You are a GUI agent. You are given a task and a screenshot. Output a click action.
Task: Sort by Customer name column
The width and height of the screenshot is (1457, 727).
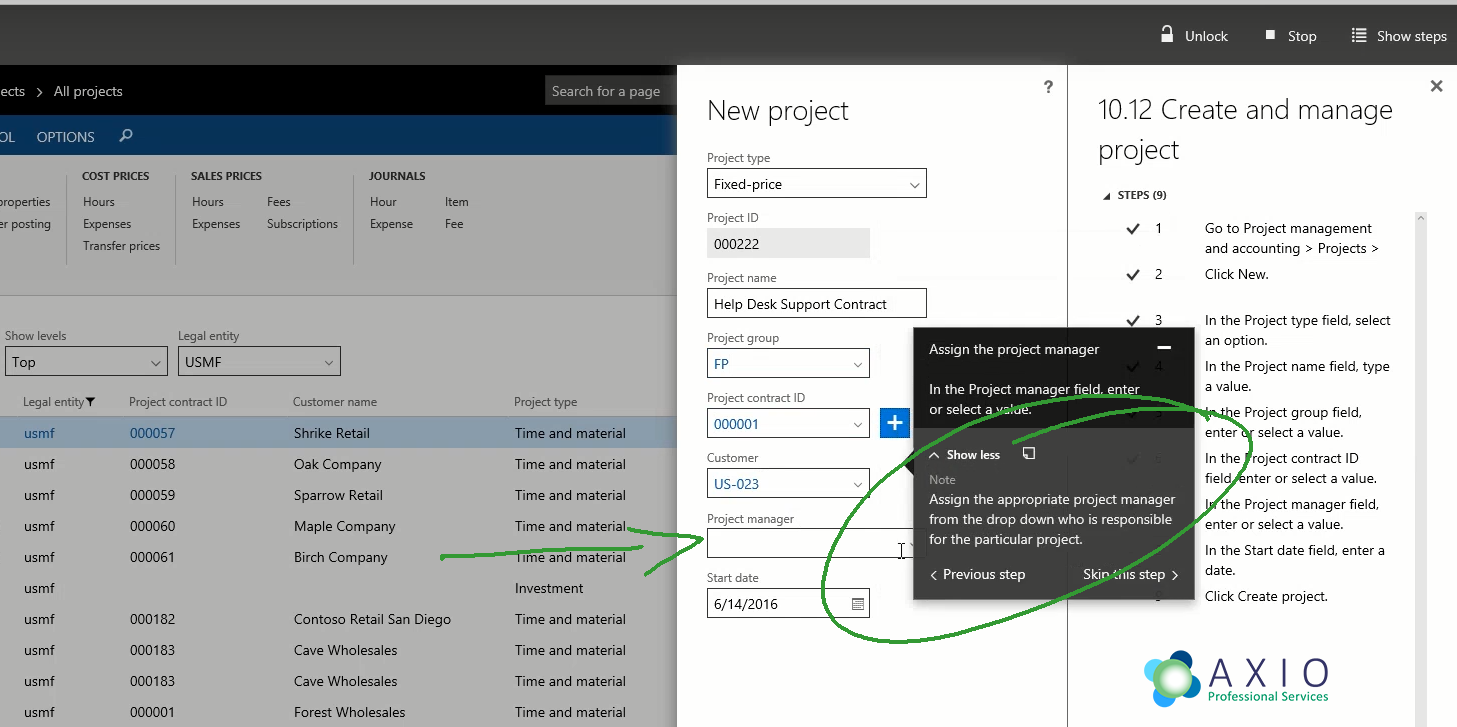335,402
